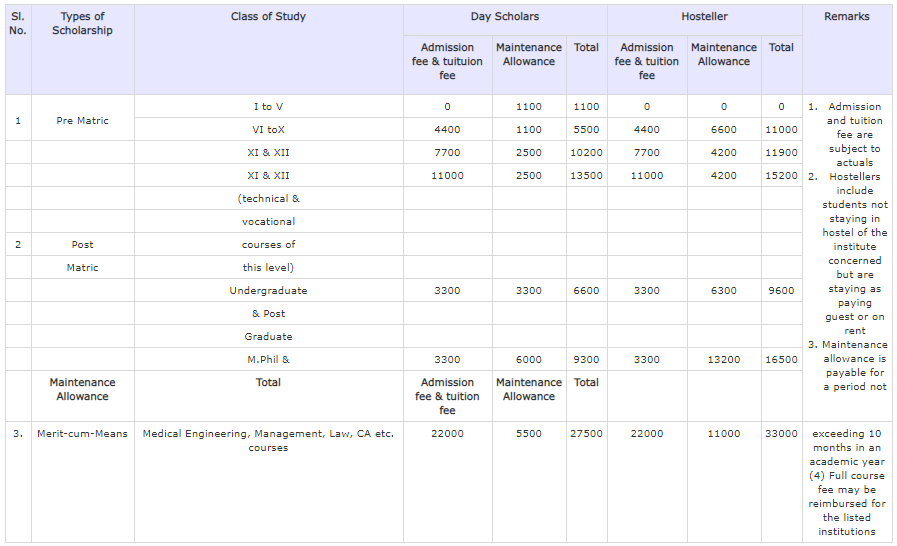The image size is (897, 546).
Task: Select the '13500' total value
Action: (586, 176)
